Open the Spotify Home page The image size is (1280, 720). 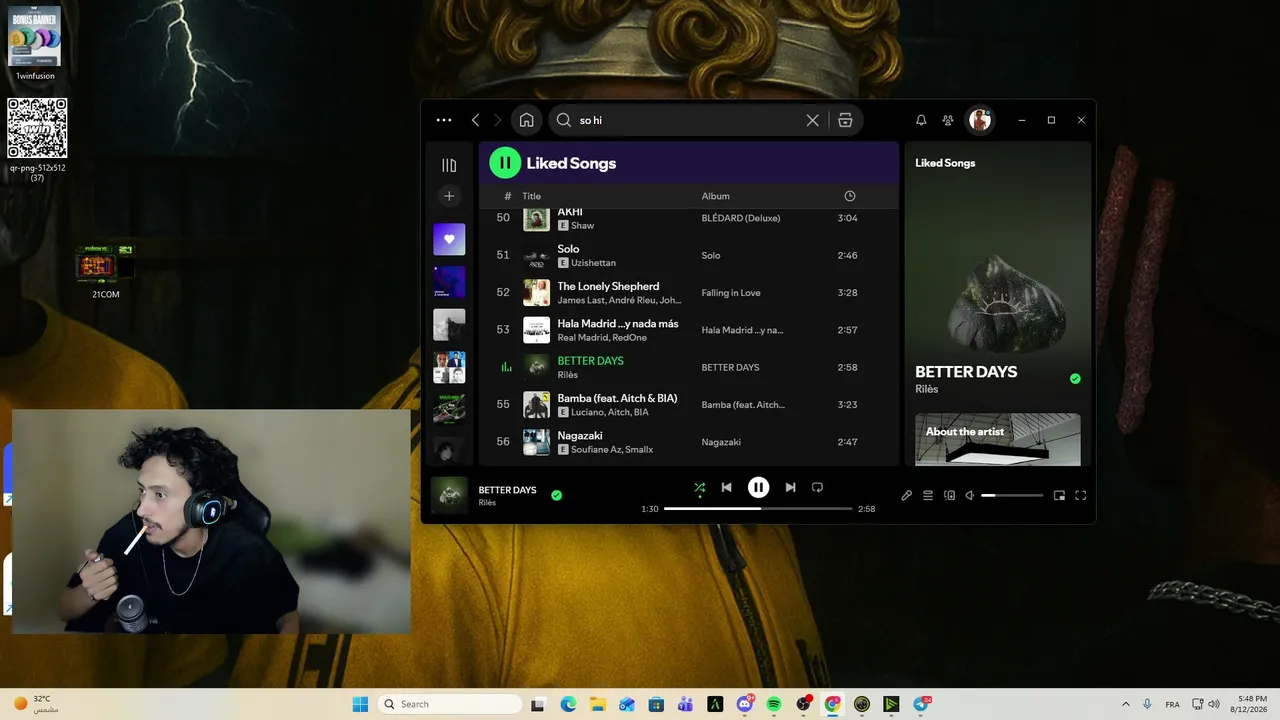click(x=527, y=120)
